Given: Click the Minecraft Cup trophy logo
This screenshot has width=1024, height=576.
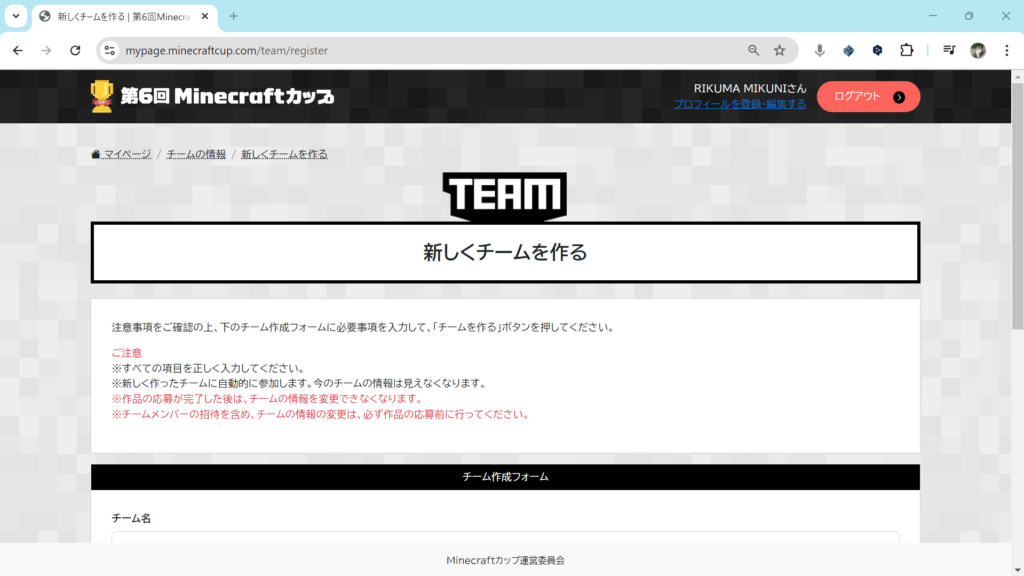Looking at the screenshot, I should point(101,96).
